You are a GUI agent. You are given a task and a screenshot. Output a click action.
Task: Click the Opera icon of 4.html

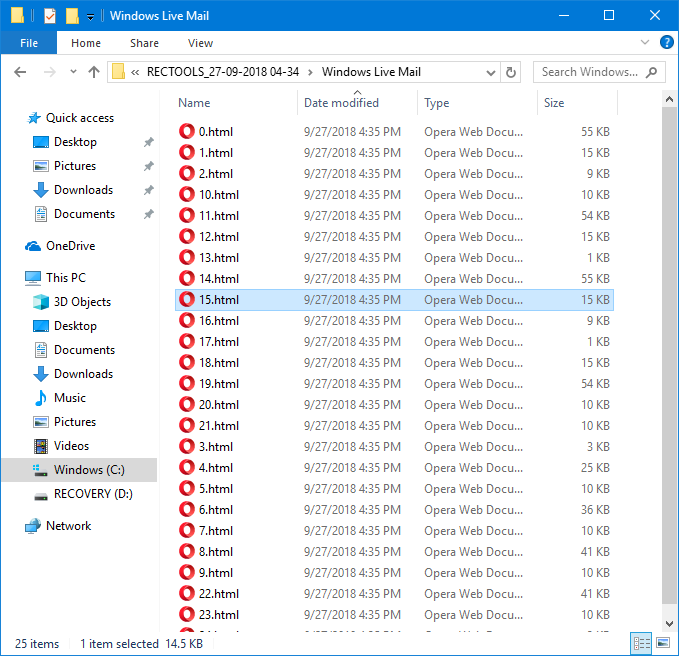click(187, 468)
